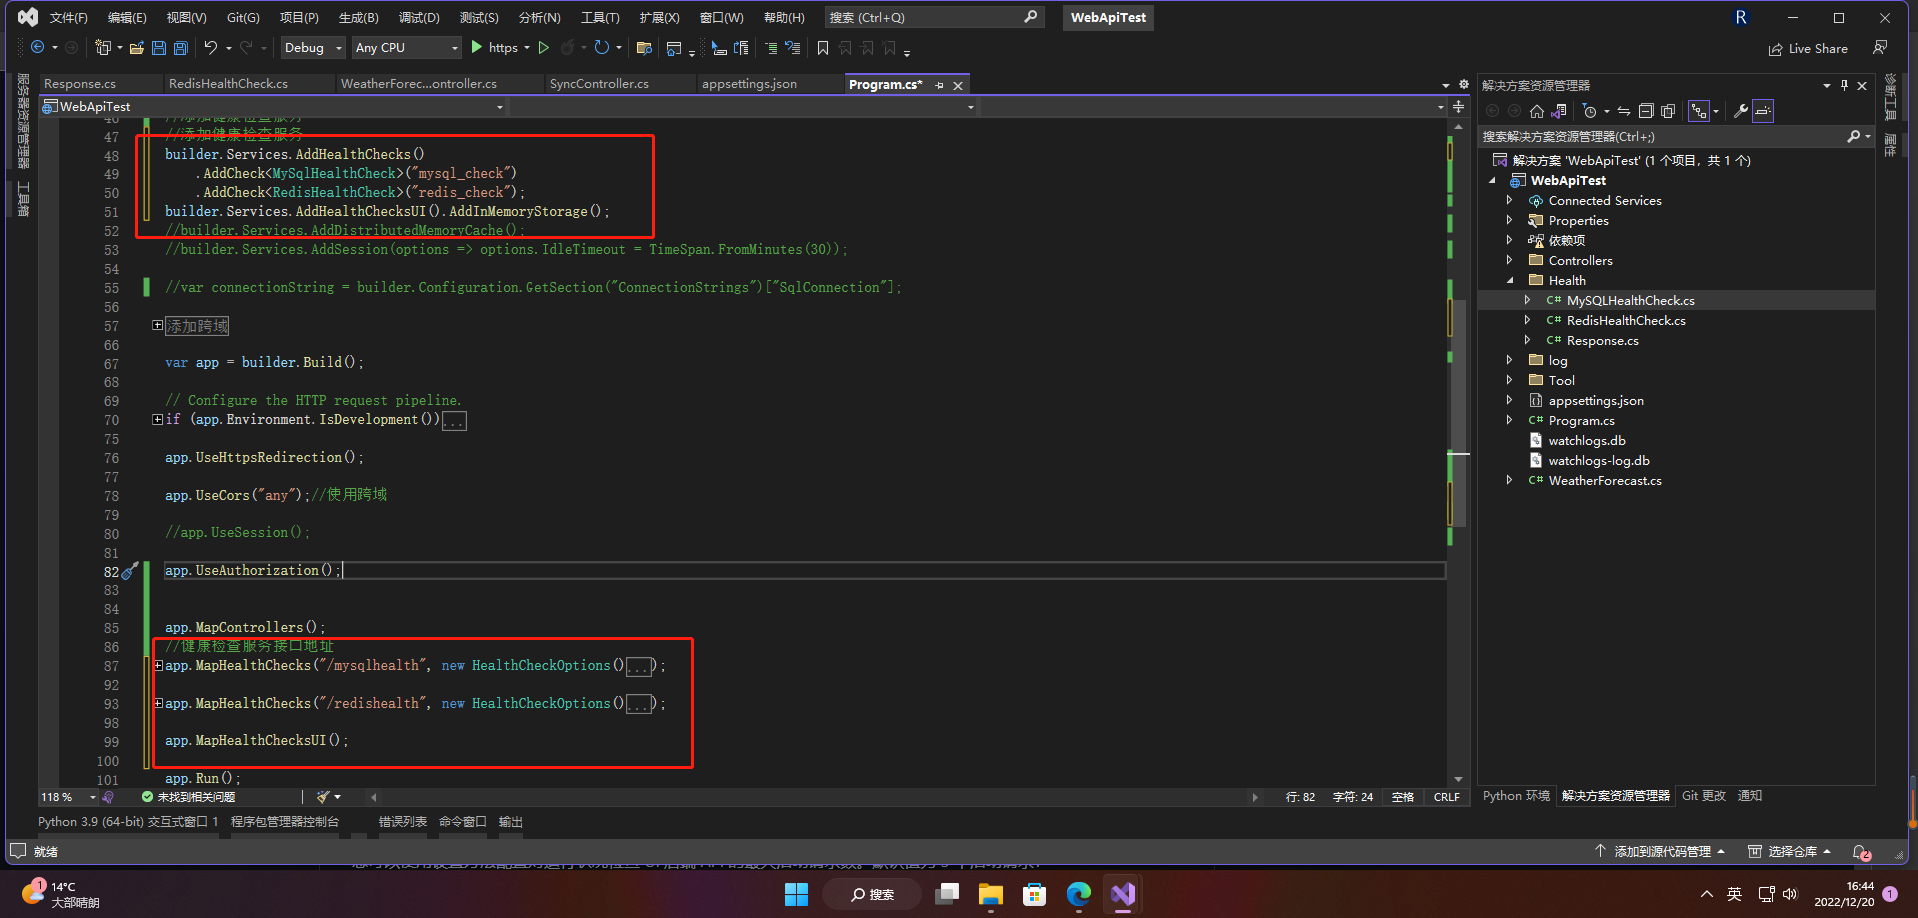Screen dimensions: 1918x918
Task: Click the Windows Start button on taskbar
Action: (x=796, y=894)
